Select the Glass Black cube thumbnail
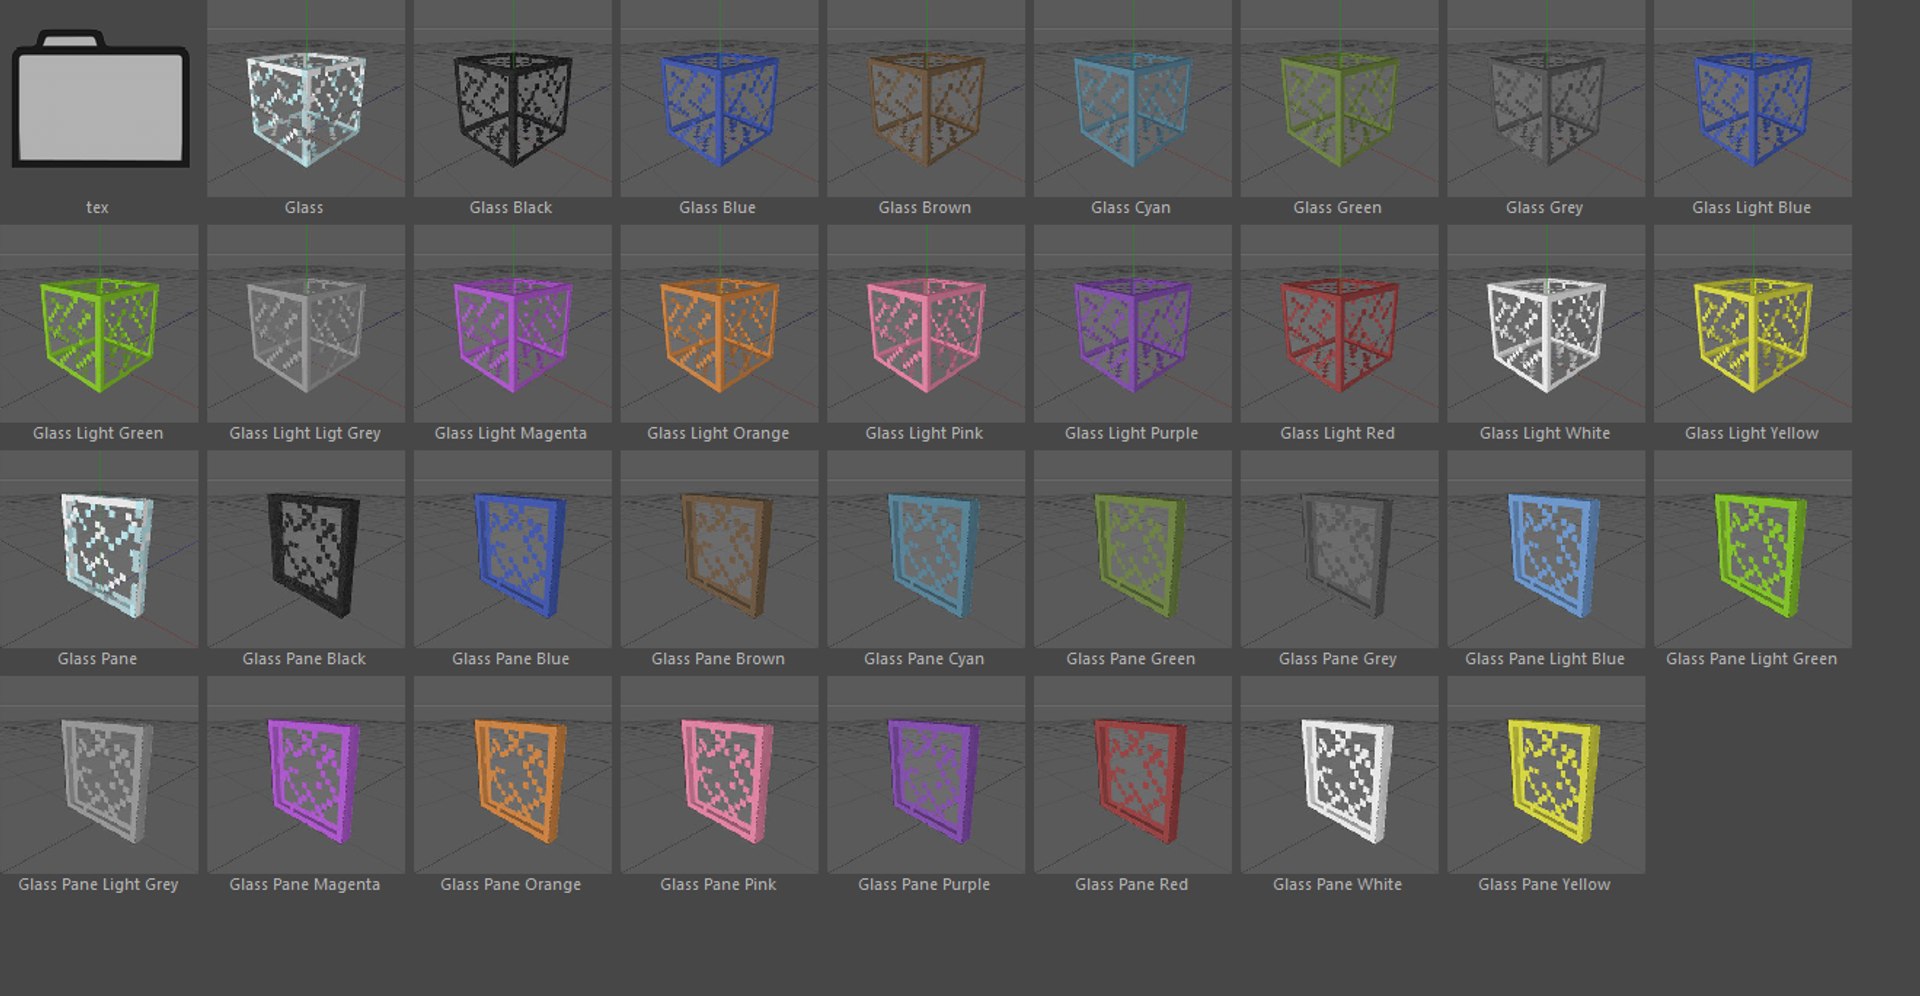The width and height of the screenshot is (1920, 996). (x=513, y=98)
